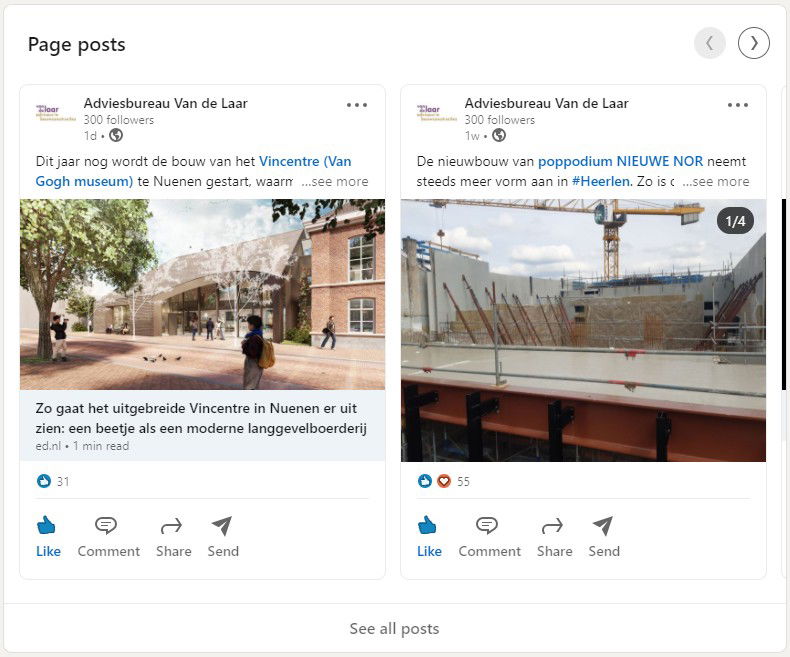The width and height of the screenshot is (790, 657).
Task: Open the Vincentre building rendering image
Action: [x=203, y=294]
